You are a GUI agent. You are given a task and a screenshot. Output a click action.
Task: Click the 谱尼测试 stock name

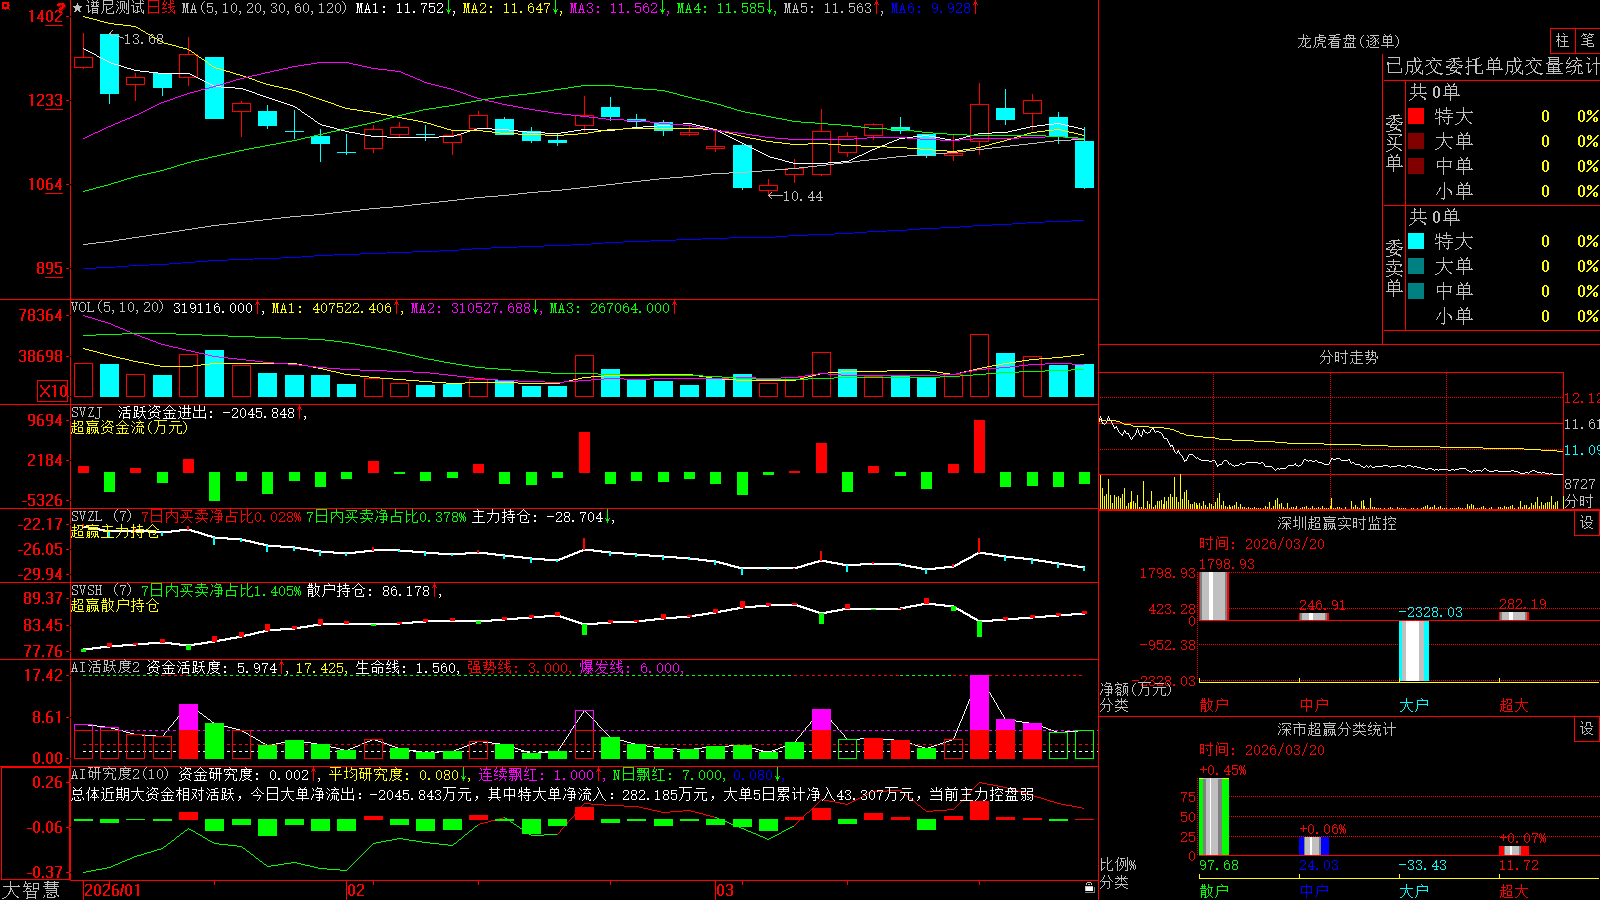(x=115, y=8)
